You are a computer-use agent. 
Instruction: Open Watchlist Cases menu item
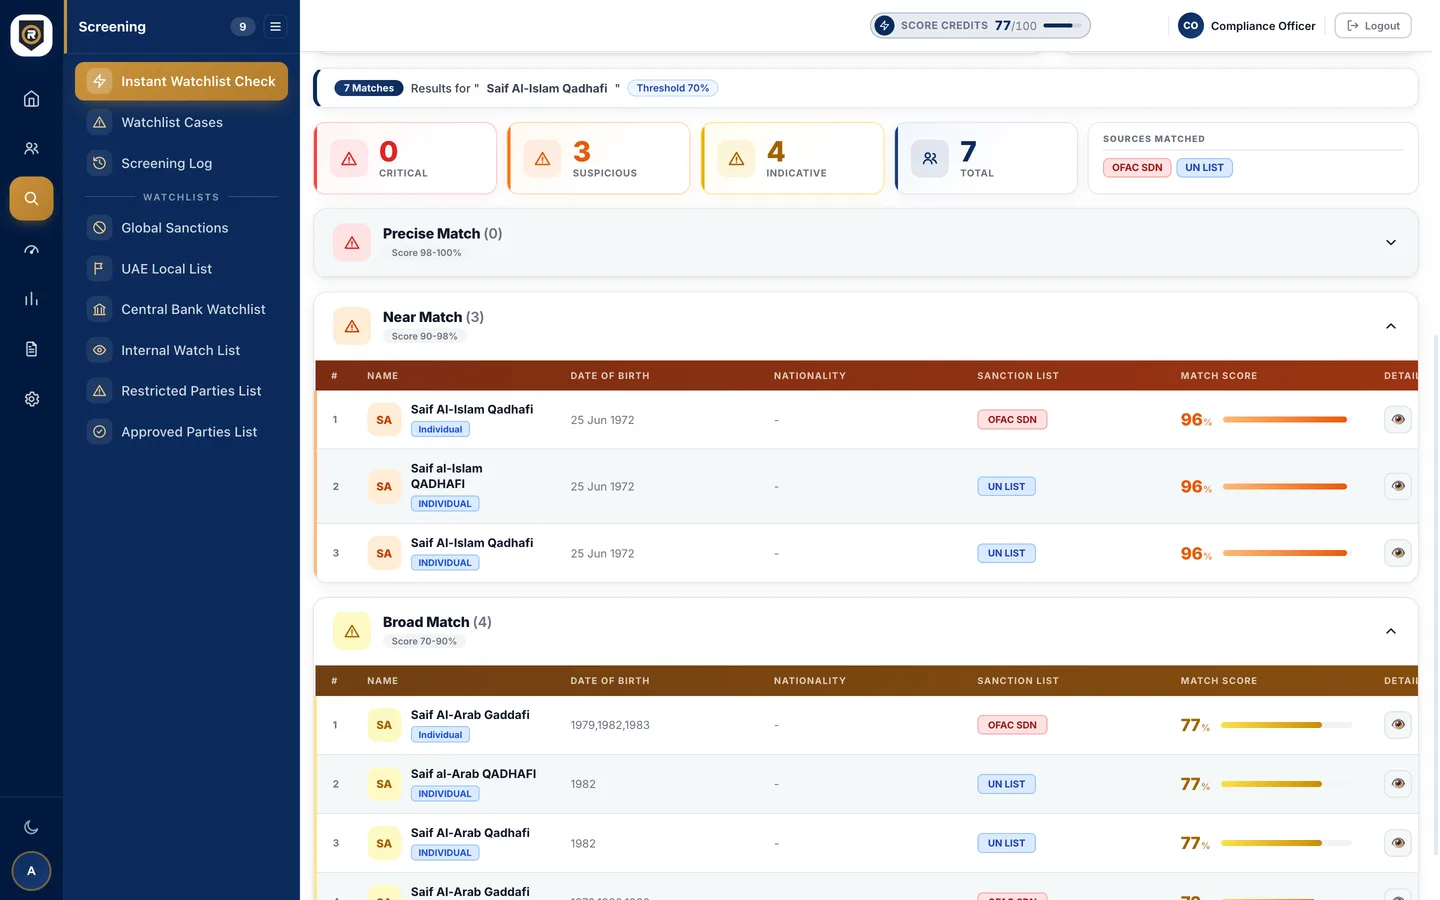click(181, 122)
